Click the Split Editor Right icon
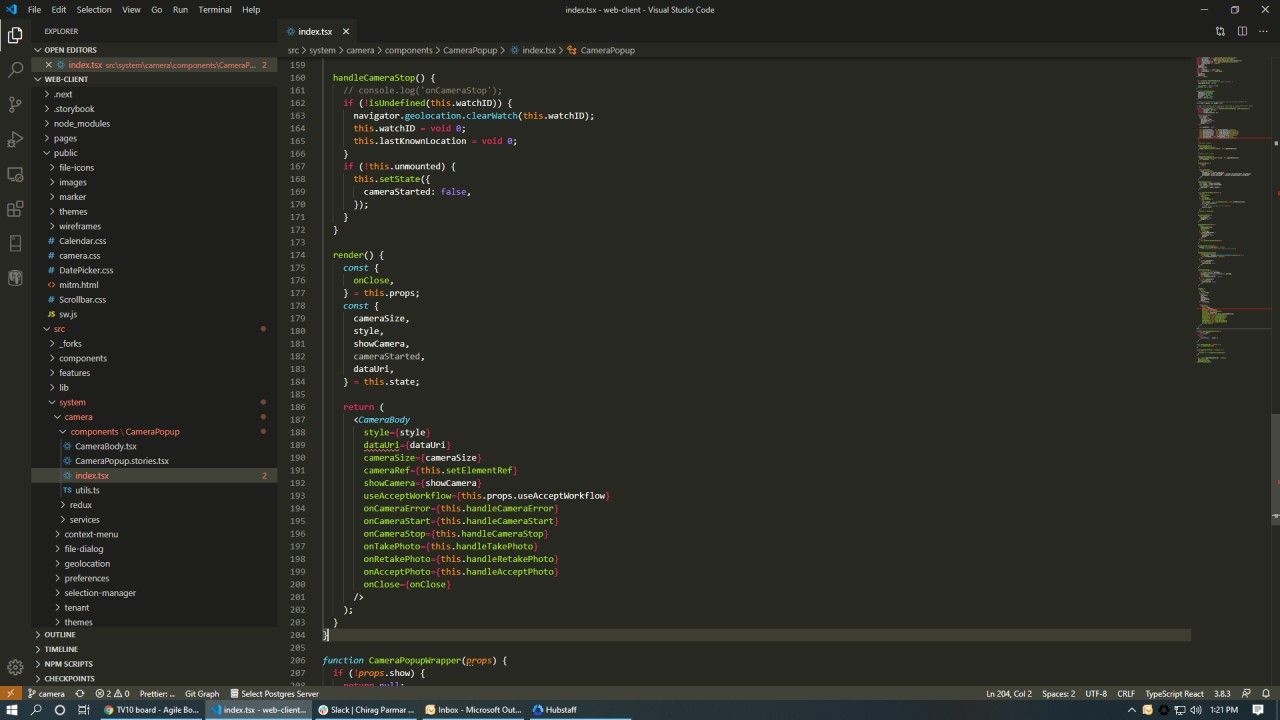The image size is (1280, 720). pyautogui.click(x=1242, y=31)
